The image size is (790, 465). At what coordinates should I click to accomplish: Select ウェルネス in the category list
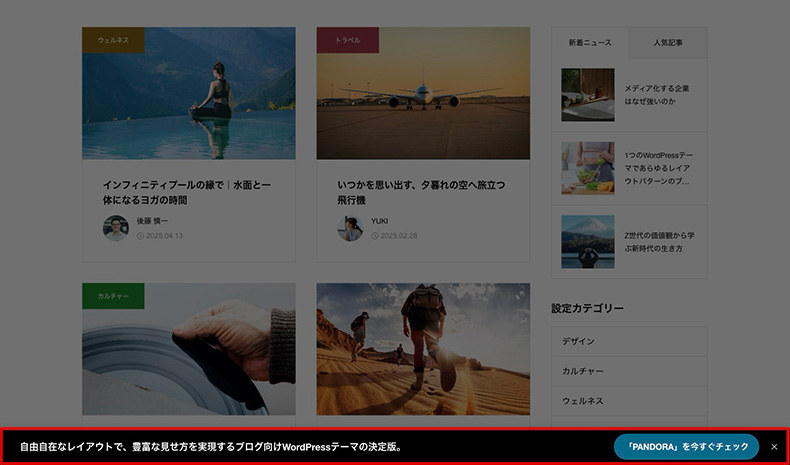click(629, 401)
